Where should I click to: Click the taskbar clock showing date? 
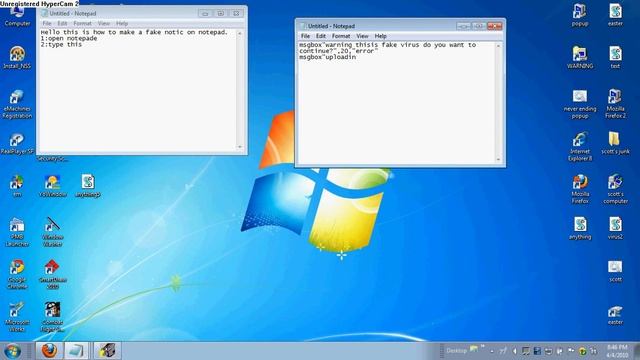[x=617, y=351]
